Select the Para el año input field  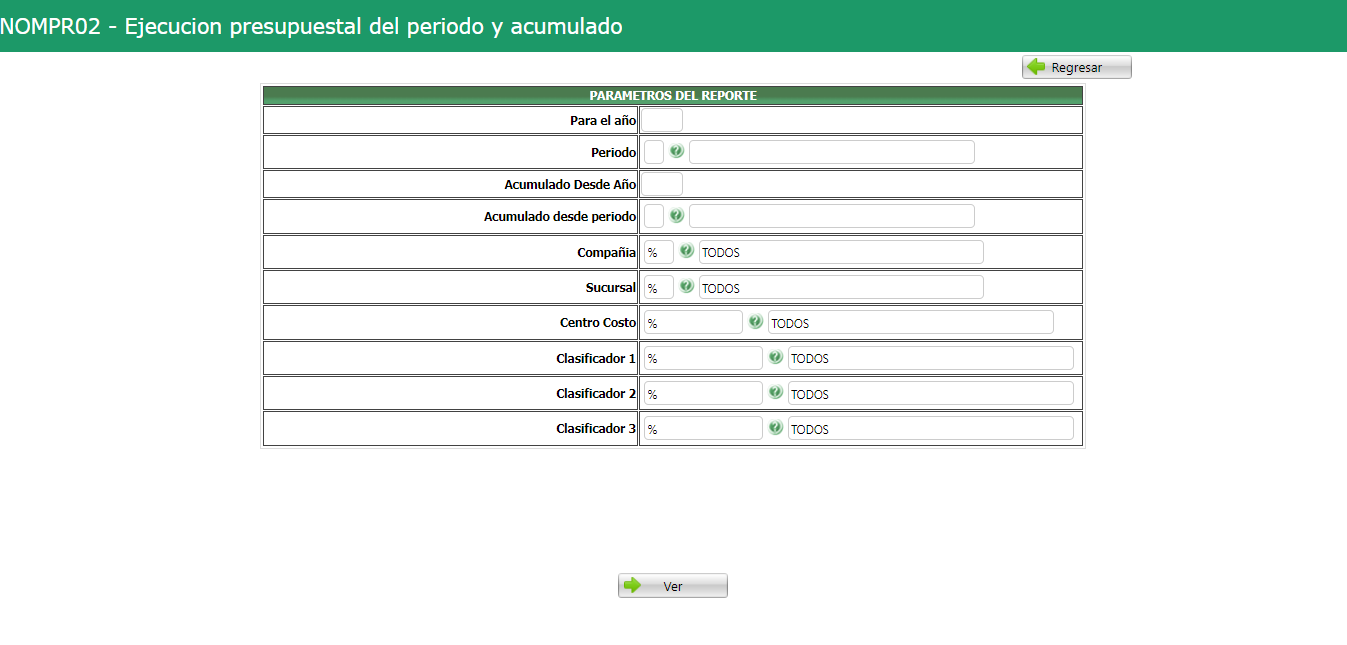coord(662,119)
